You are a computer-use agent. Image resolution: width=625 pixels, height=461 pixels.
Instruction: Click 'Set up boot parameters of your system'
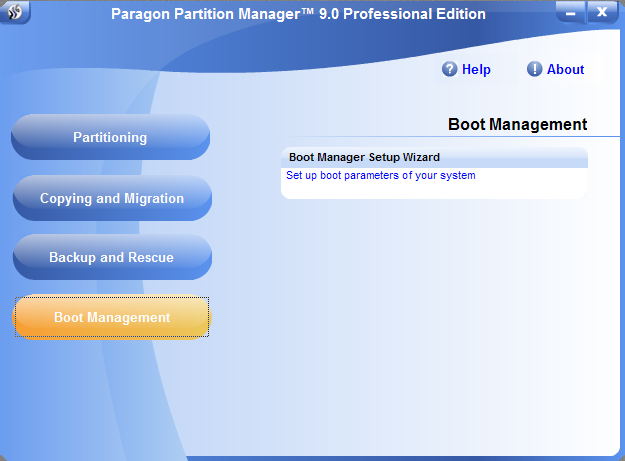point(381,176)
